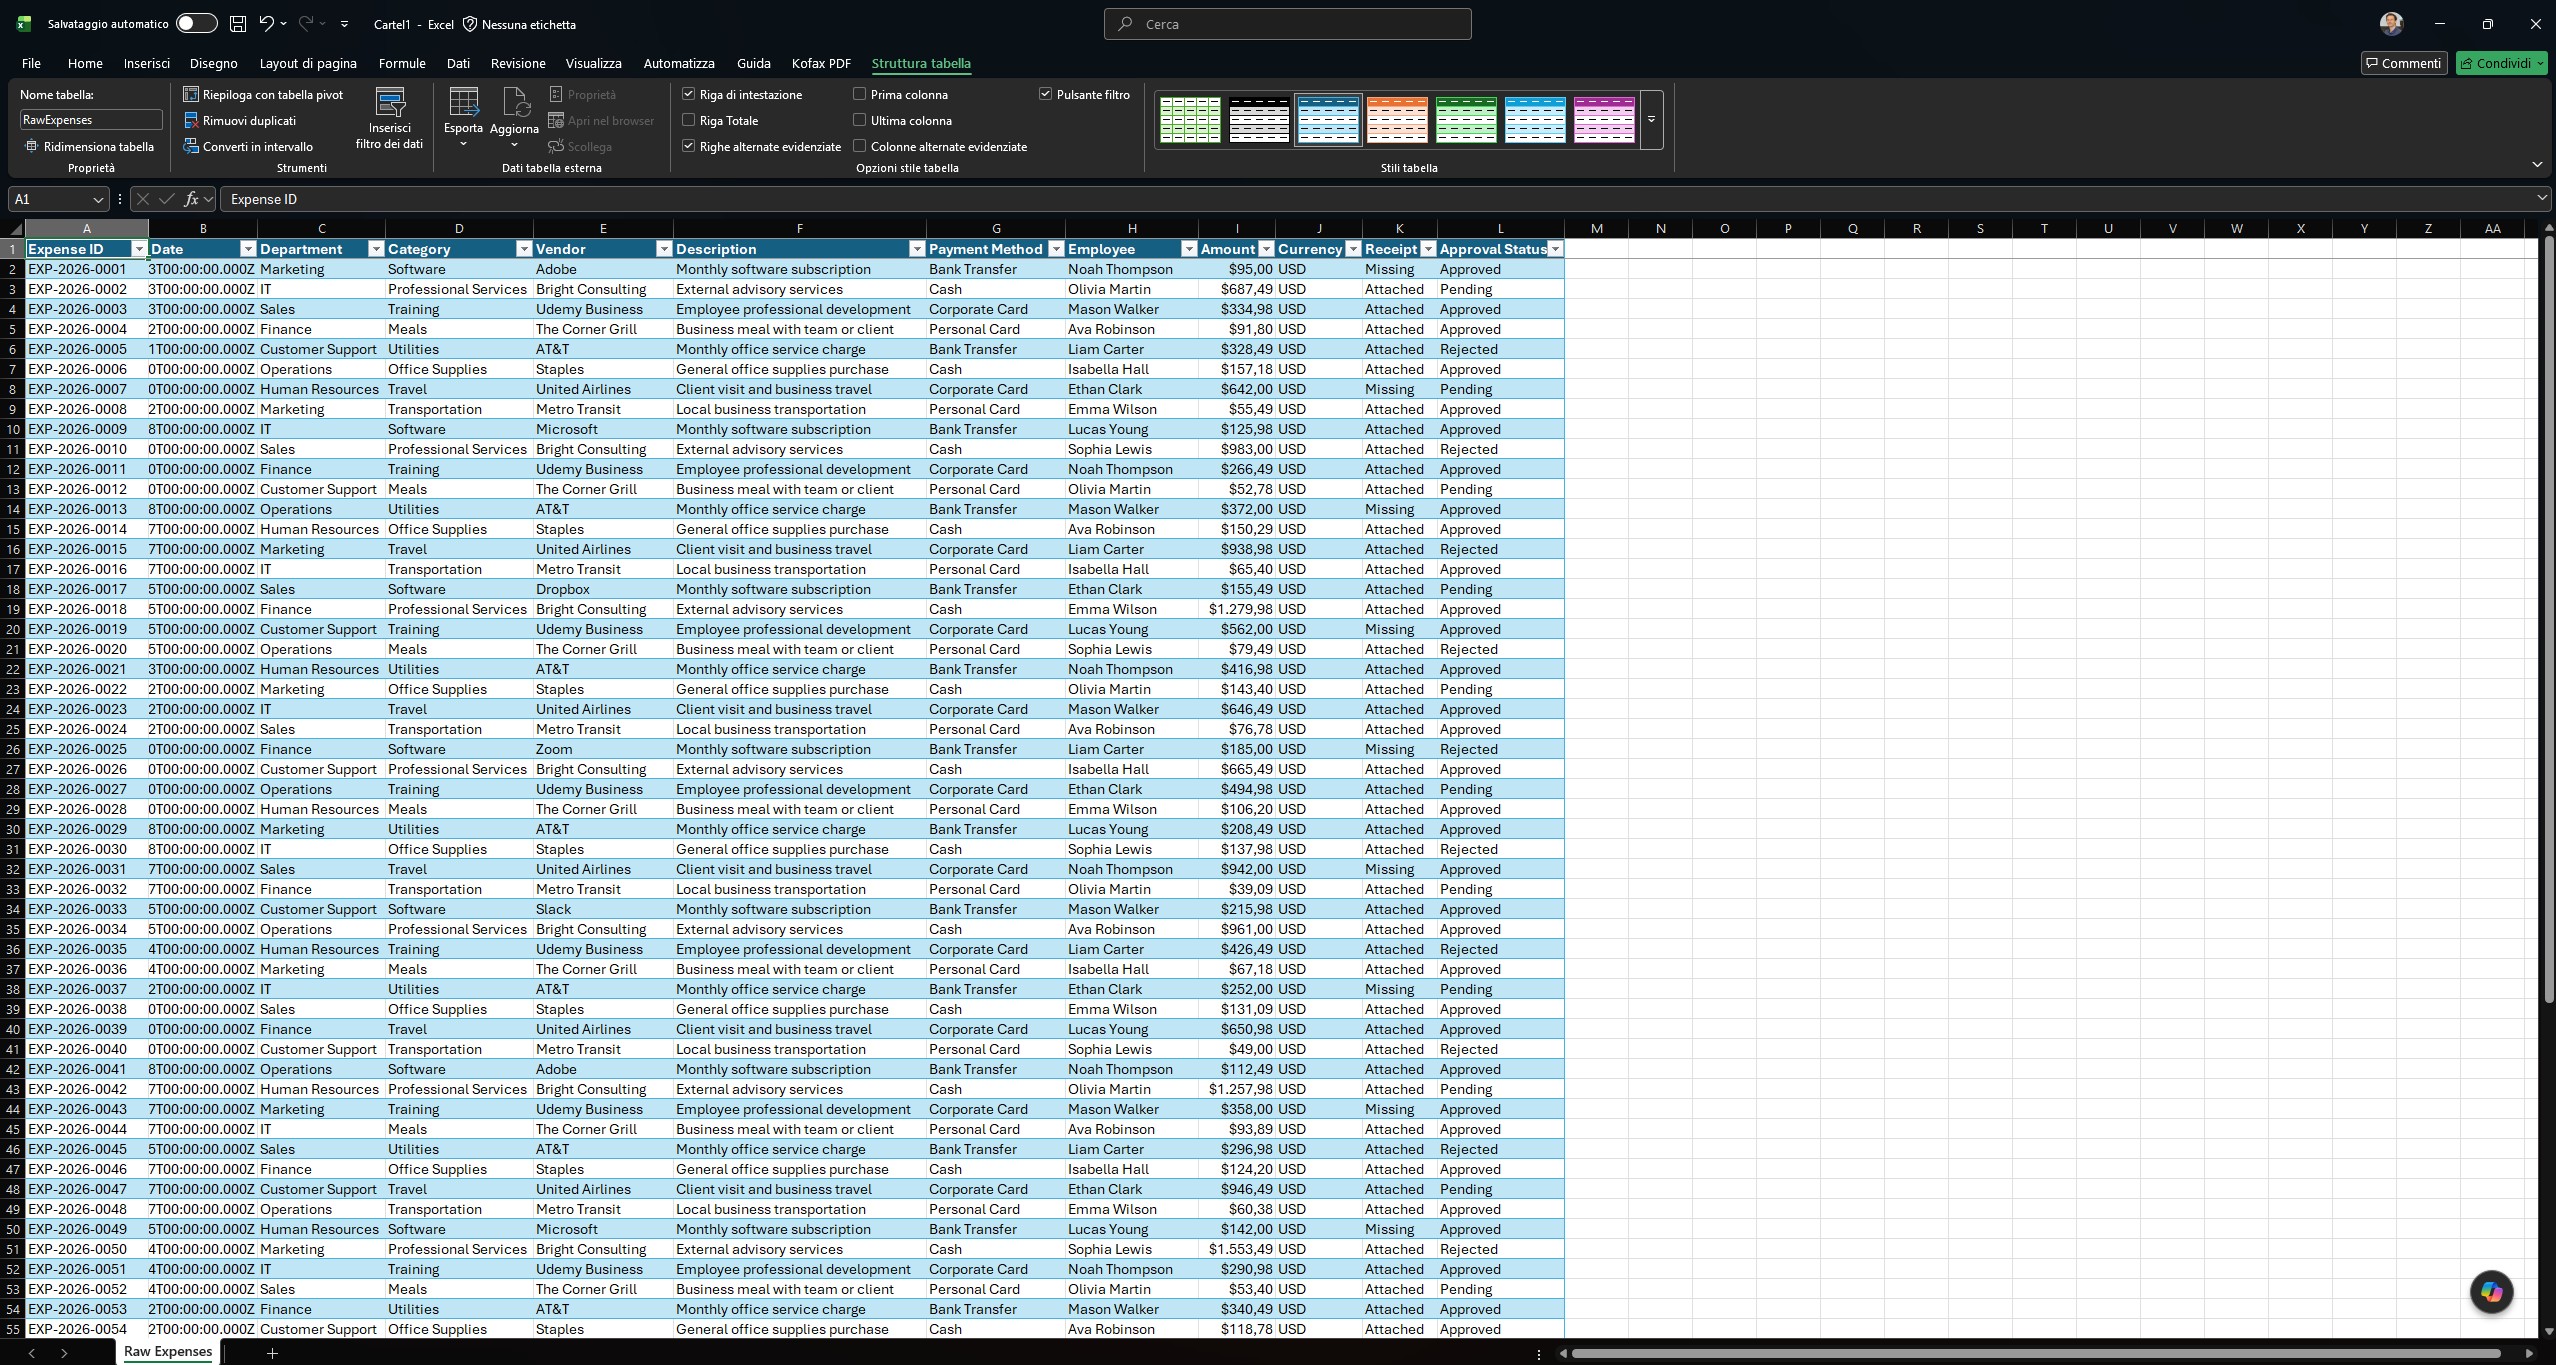2556x1365 pixels.
Task: Click Ridimensiona tabella
Action: [x=89, y=146]
